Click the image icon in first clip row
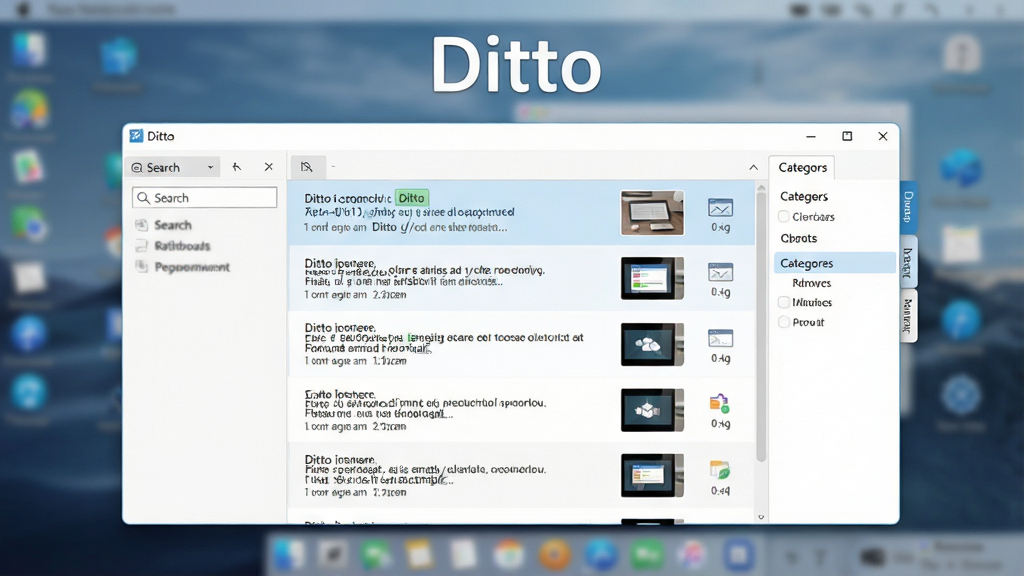Viewport: 1024px width, 576px height. point(720,208)
